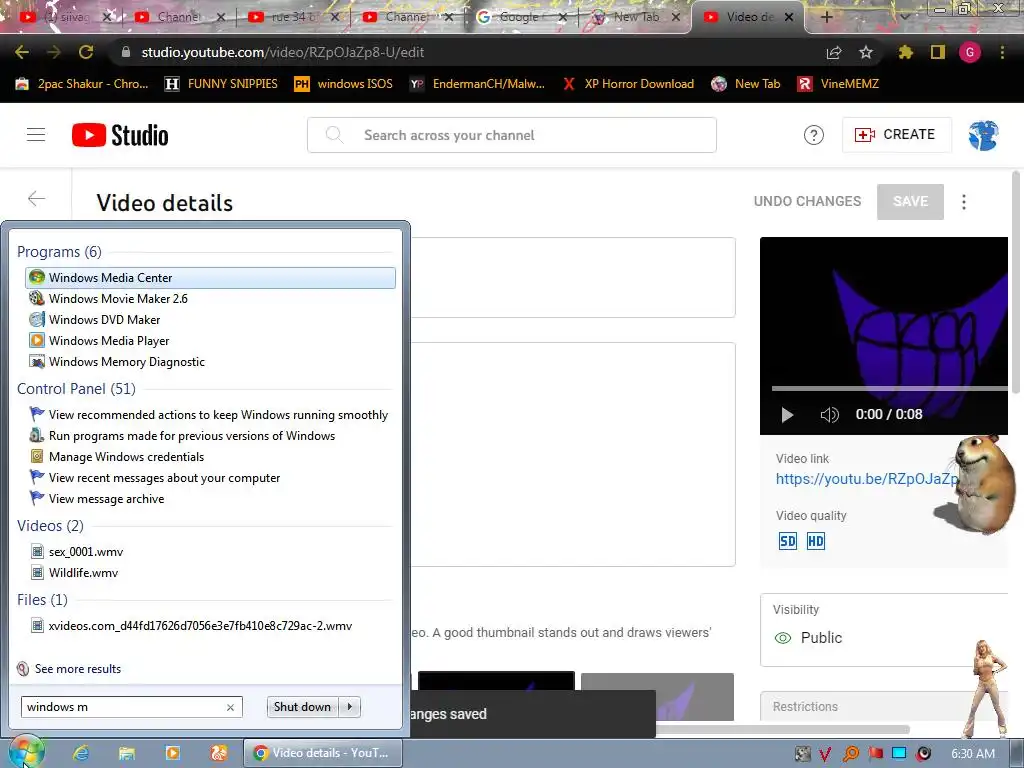Play the video preview
The height and width of the screenshot is (768, 1024).
click(788, 415)
